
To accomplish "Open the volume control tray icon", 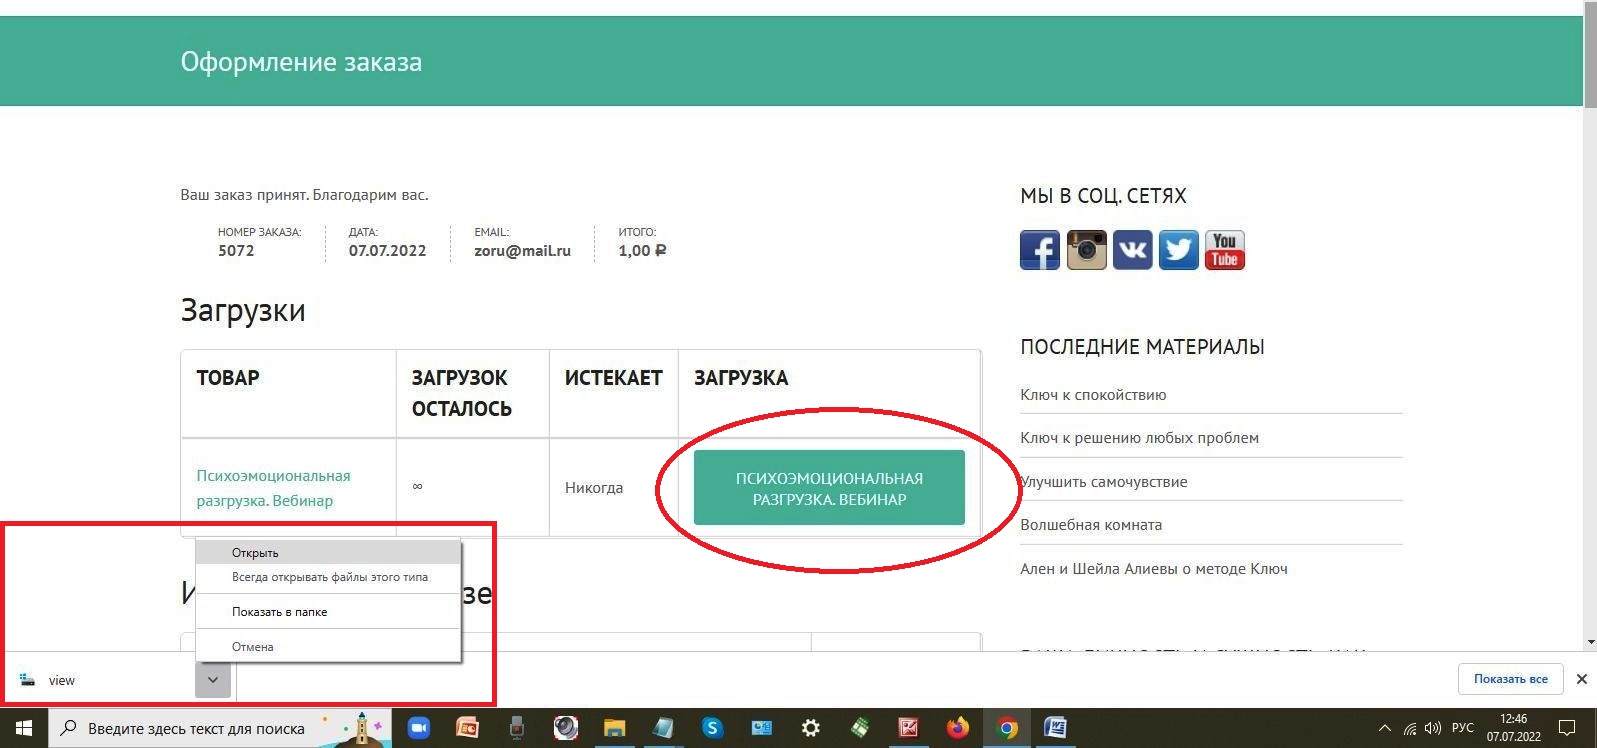I will [x=1433, y=728].
